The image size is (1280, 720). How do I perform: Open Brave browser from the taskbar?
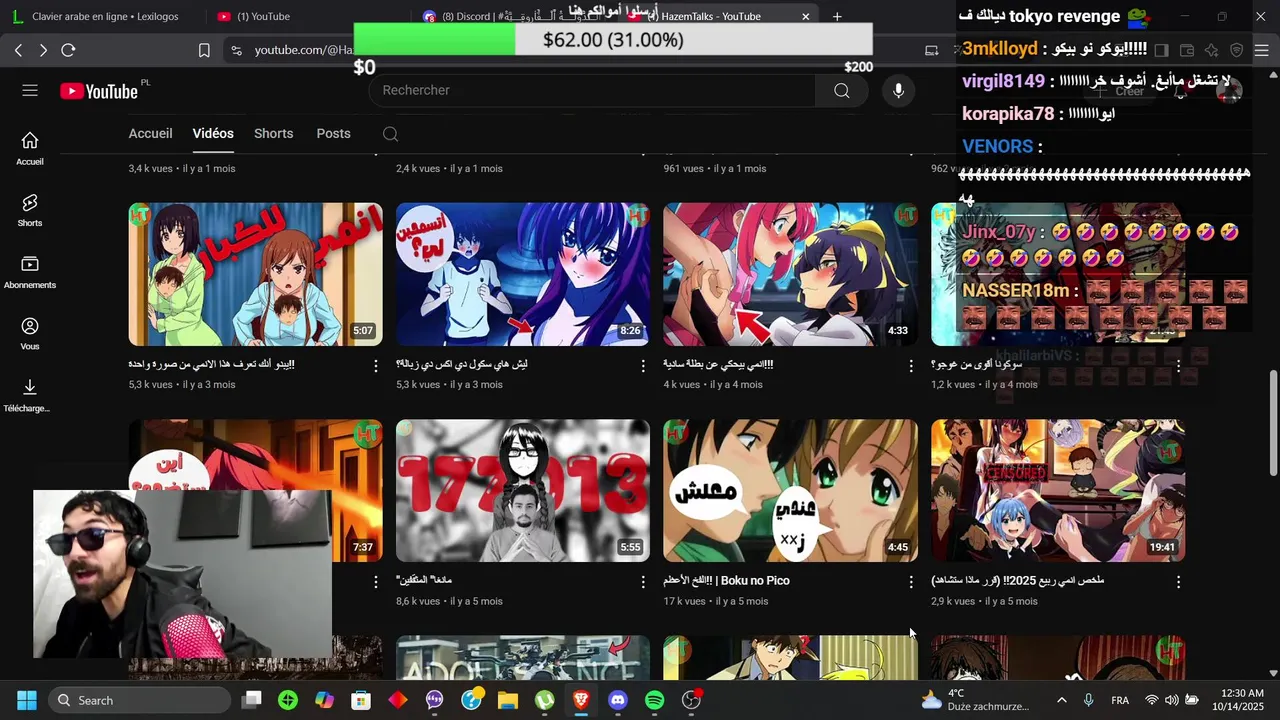pyautogui.click(x=581, y=700)
